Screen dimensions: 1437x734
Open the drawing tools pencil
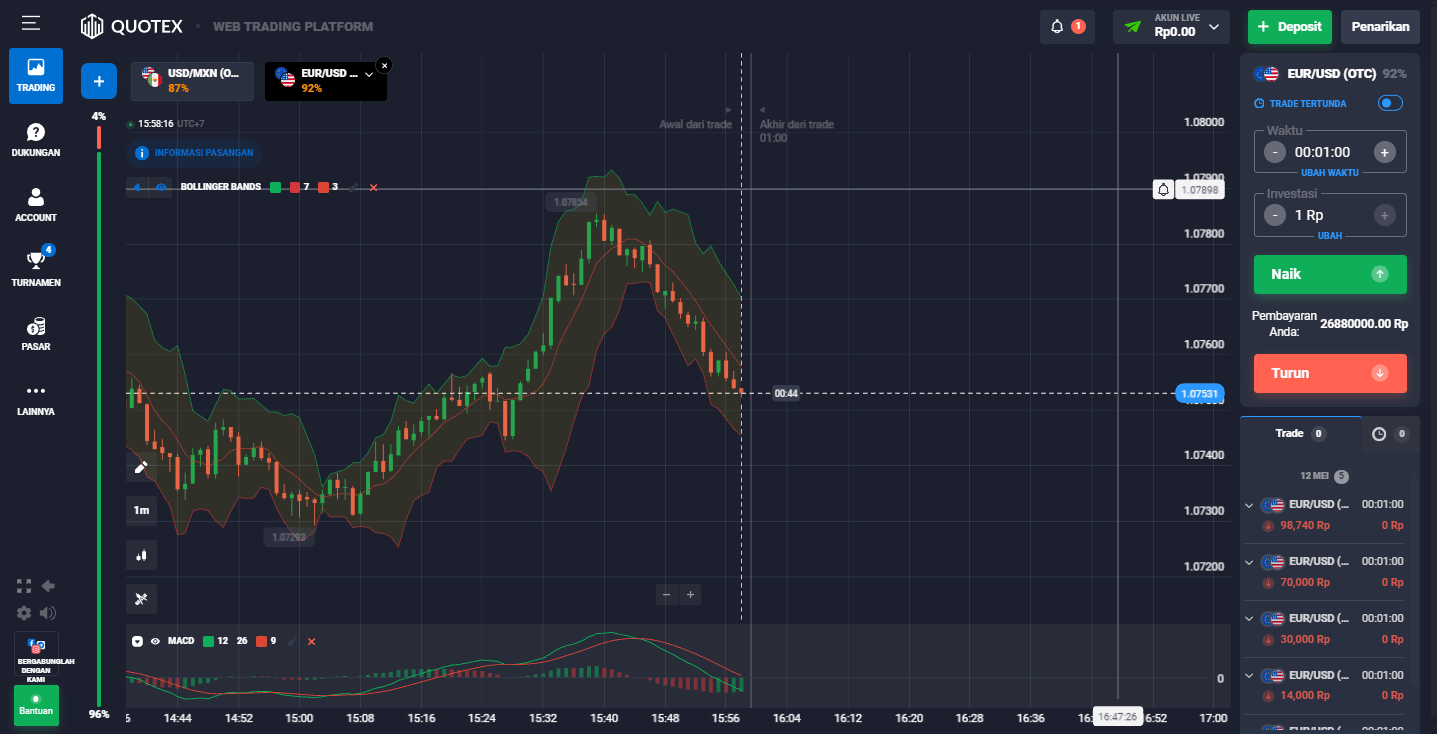click(x=141, y=467)
